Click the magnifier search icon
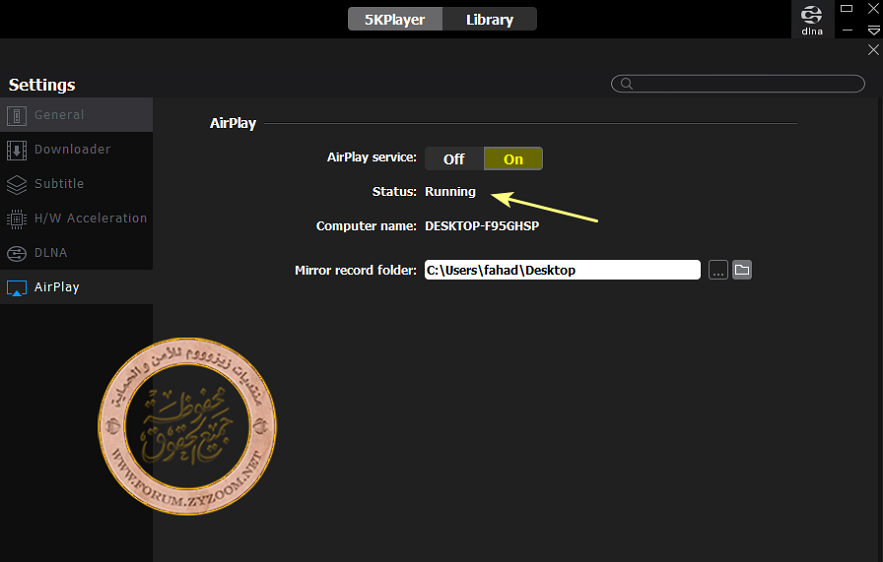Image resolution: width=883 pixels, height=562 pixels. pos(626,84)
